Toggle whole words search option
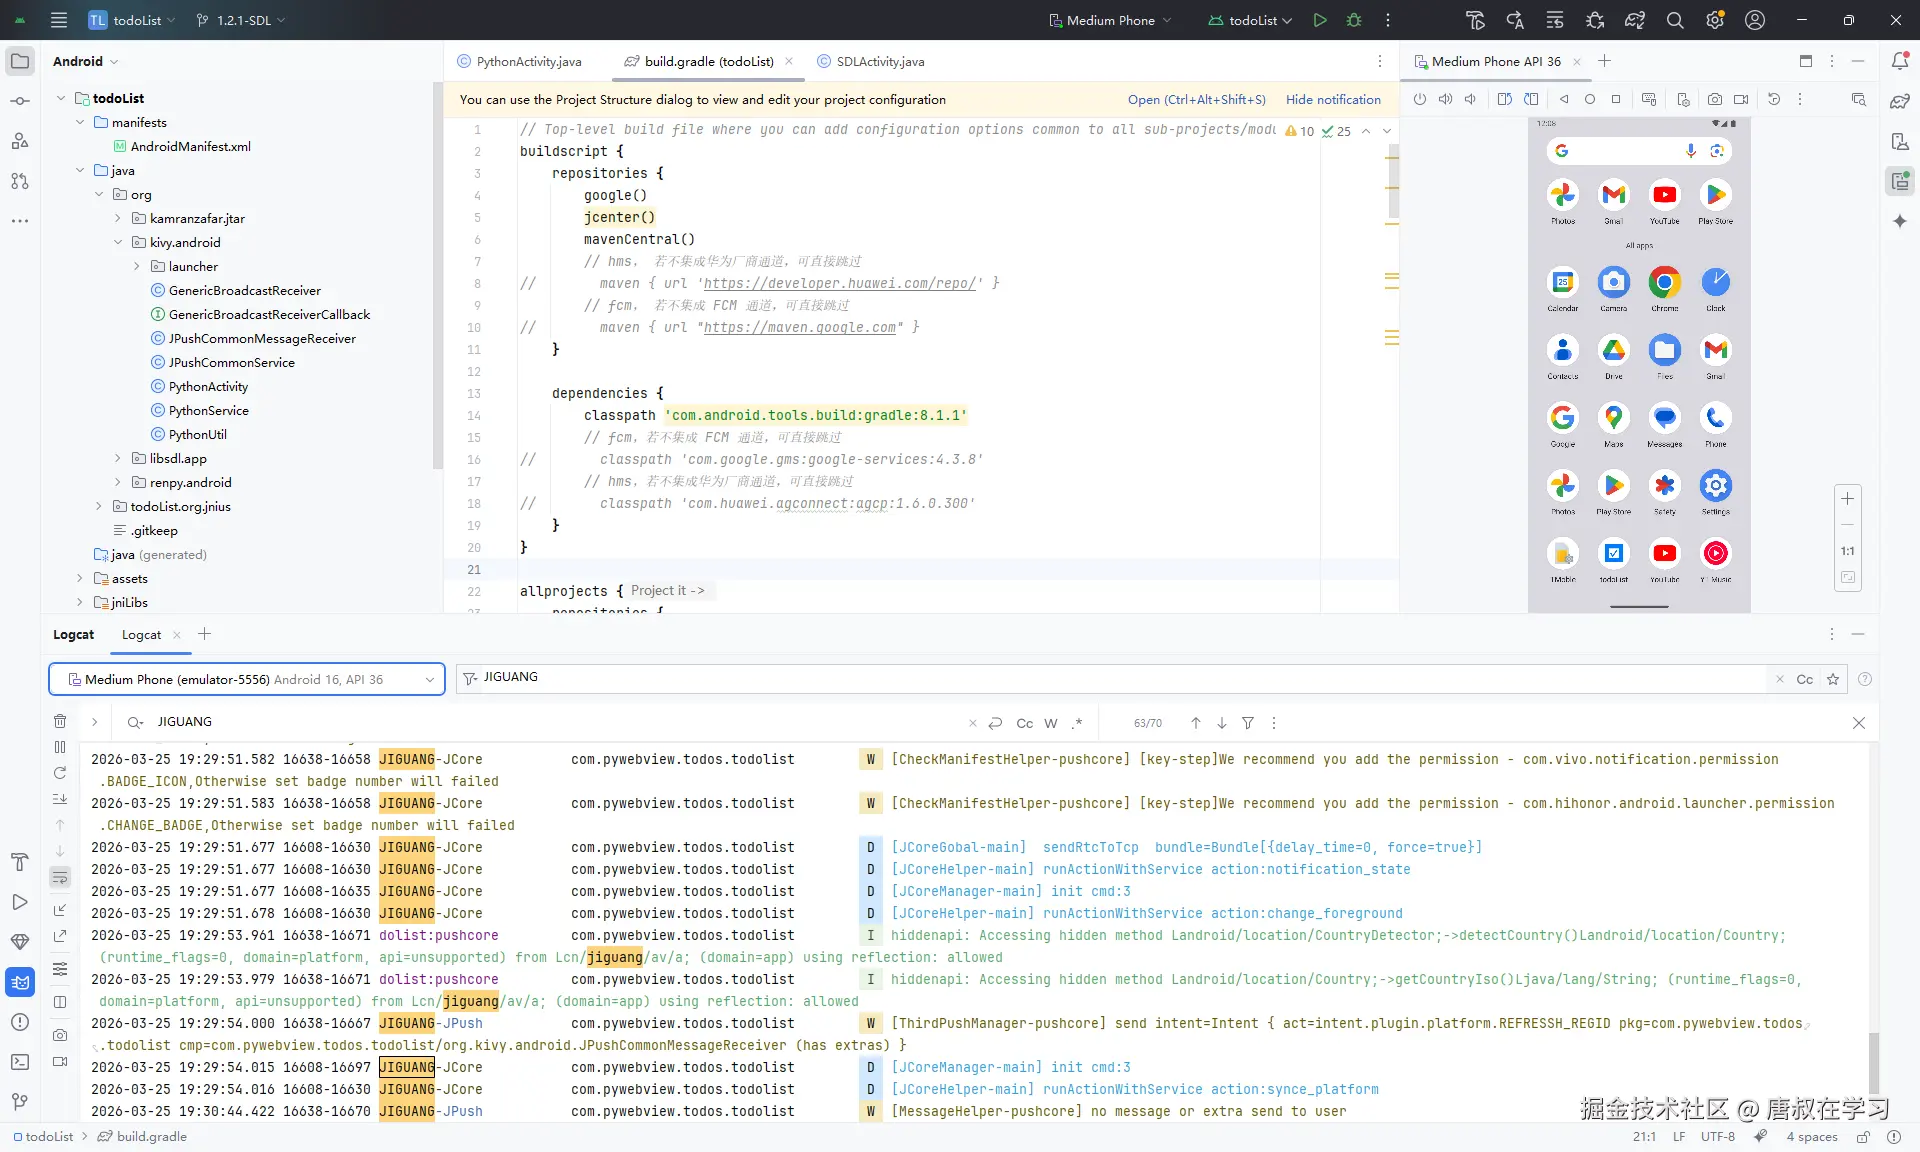The height and width of the screenshot is (1152, 1920). tap(1050, 723)
